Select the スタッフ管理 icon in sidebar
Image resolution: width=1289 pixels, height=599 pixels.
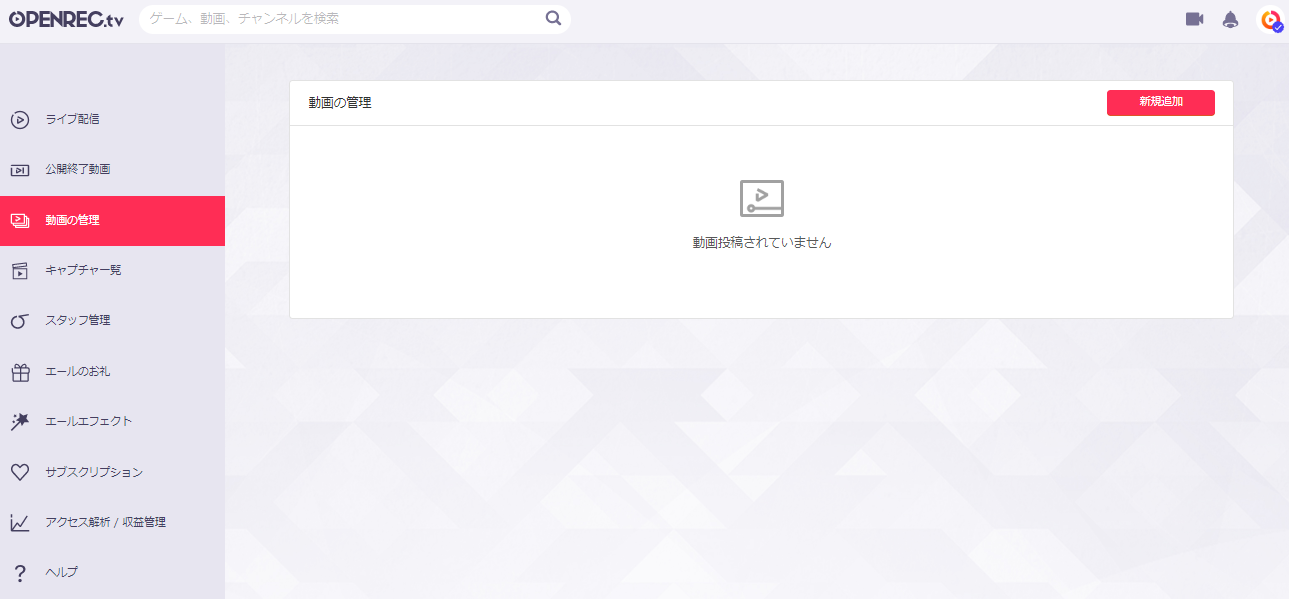(x=20, y=320)
